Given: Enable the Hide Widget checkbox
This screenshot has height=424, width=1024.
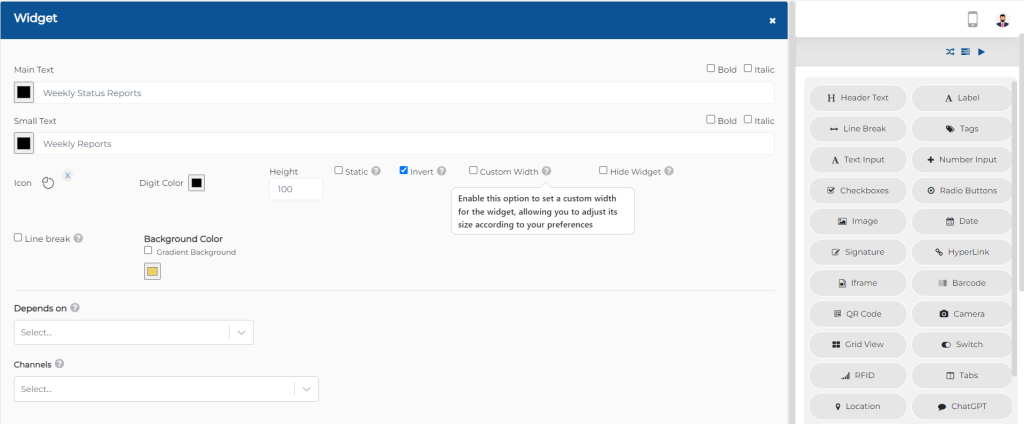Looking at the screenshot, I should pos(603,171).
